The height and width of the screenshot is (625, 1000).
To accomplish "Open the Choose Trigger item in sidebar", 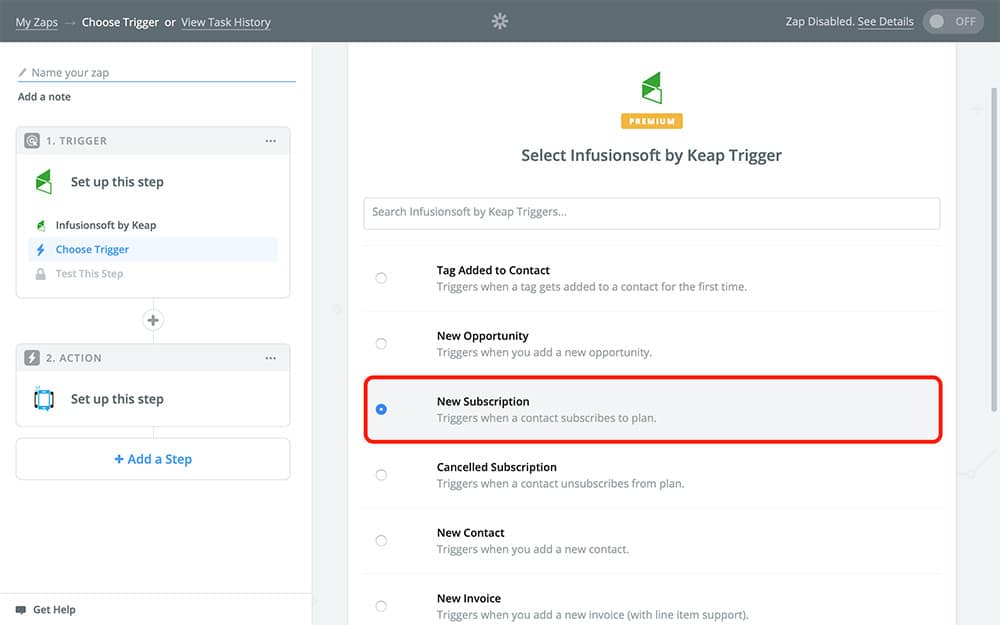I will tap(92, 250).
